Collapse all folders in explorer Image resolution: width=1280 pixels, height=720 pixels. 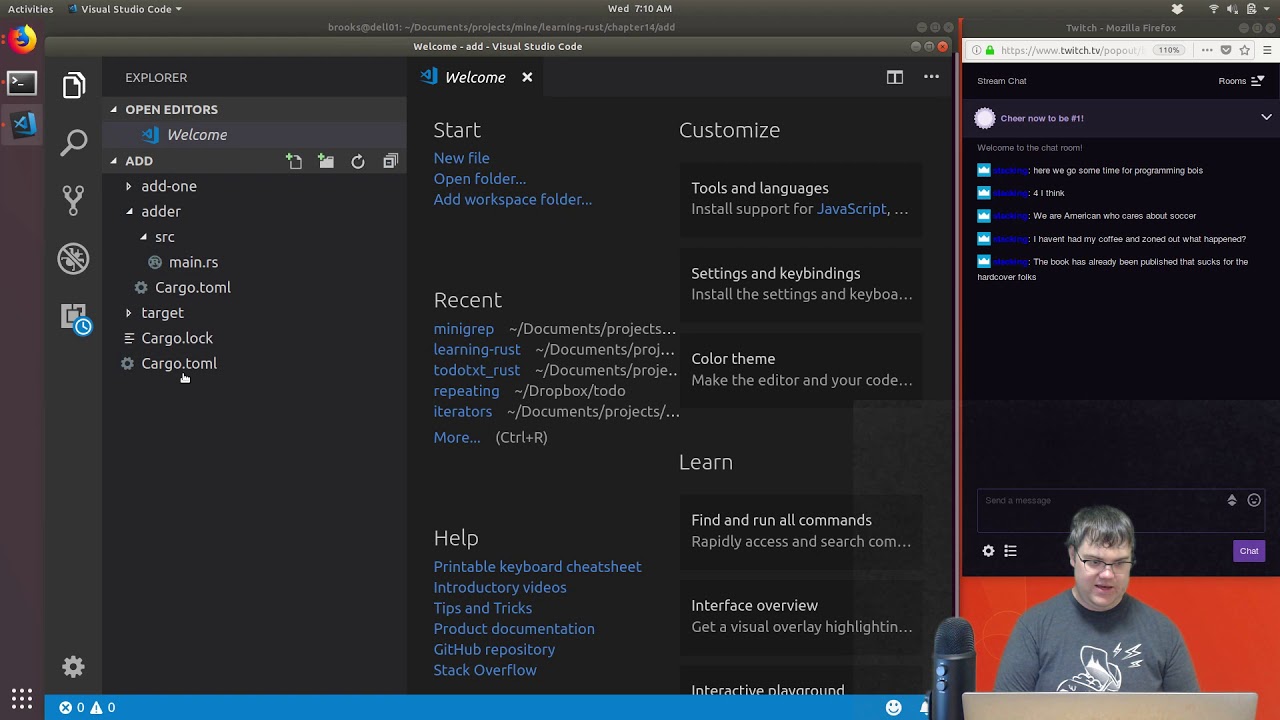click(390, 161)
